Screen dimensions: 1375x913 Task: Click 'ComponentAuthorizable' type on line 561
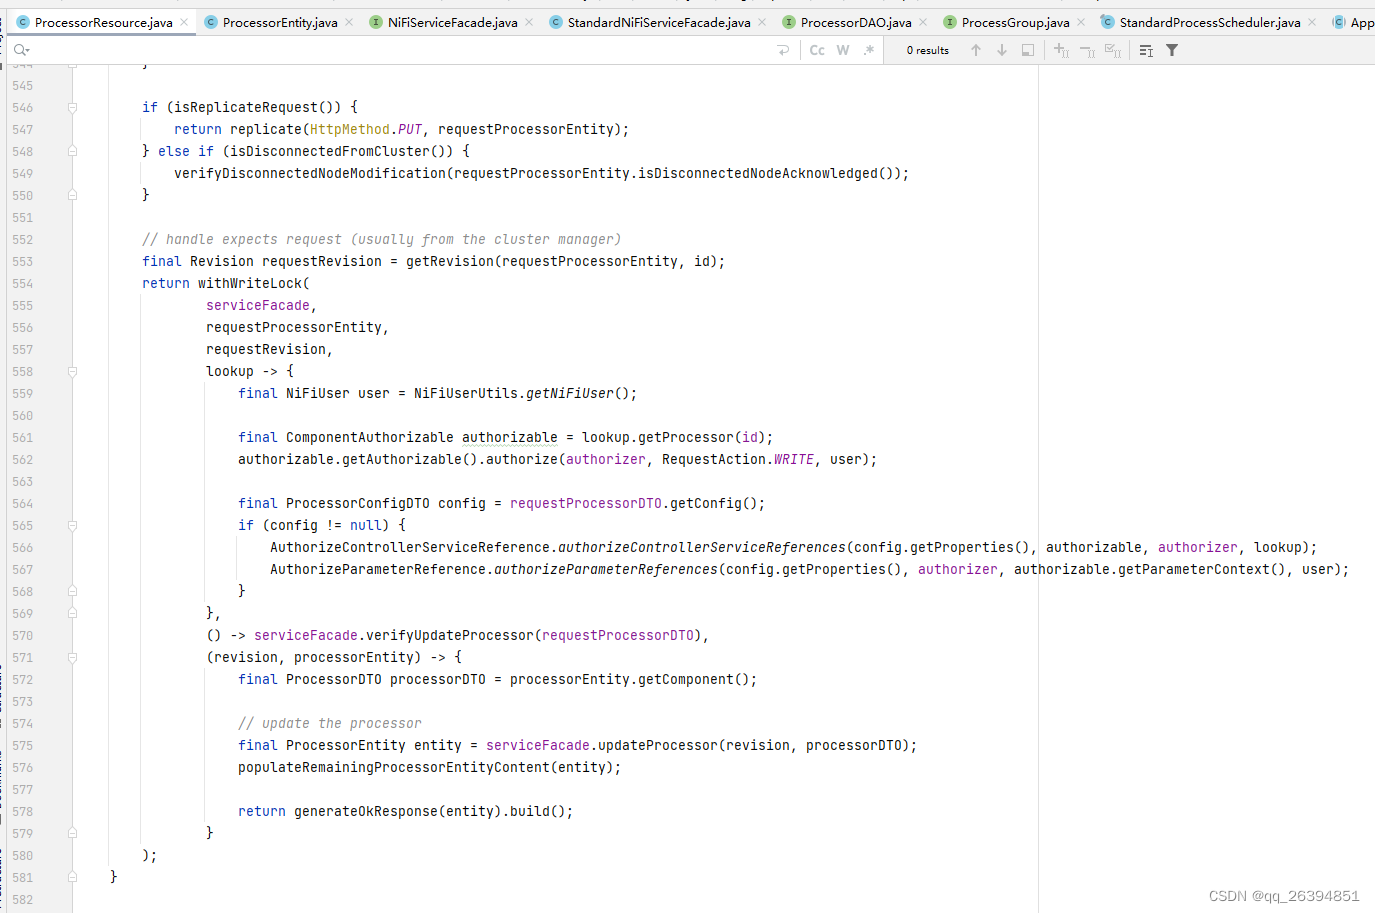pyautogui.click(x=370, y=437)
